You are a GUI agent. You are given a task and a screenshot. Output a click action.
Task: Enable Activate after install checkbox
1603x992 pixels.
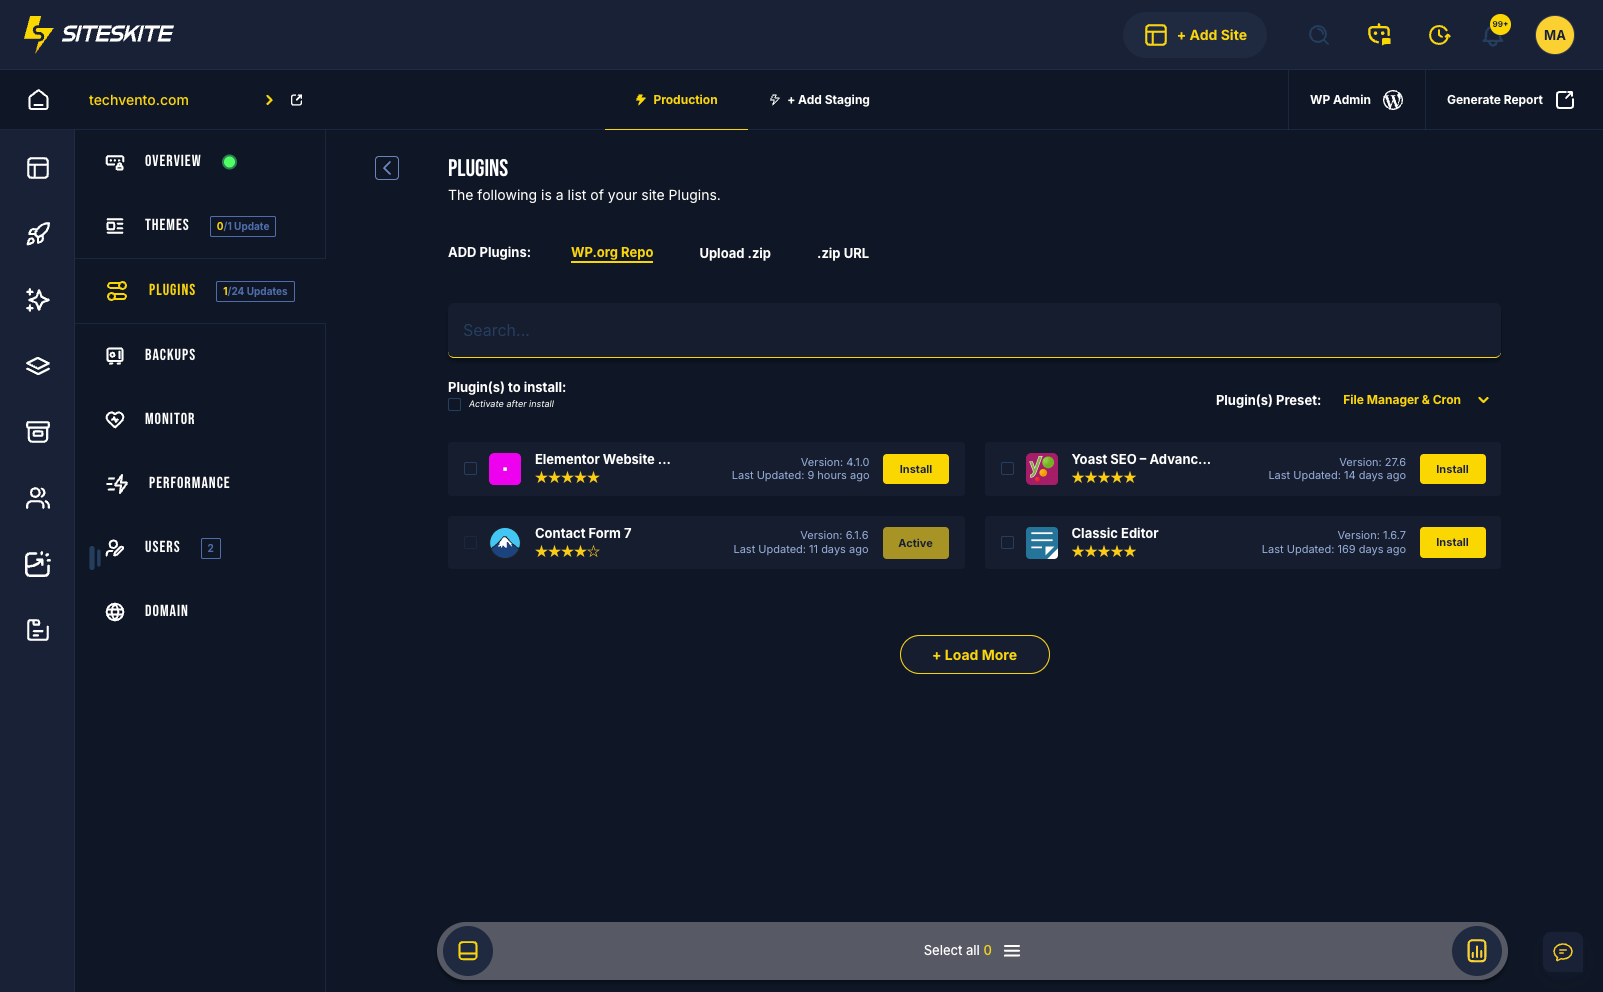coord(455,405)
